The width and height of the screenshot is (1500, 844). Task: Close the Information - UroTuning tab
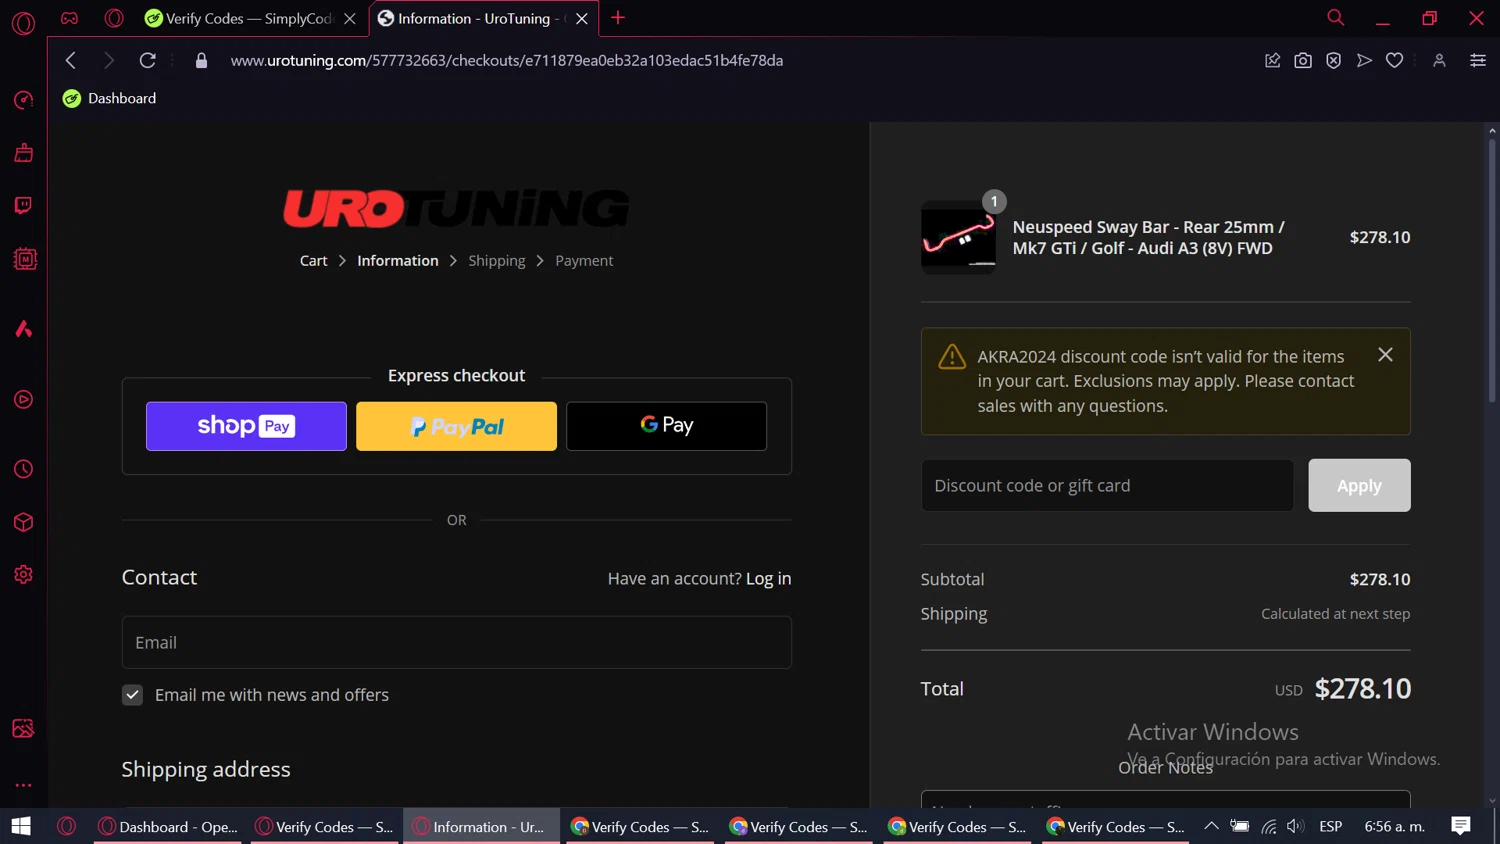coord(582,18)
